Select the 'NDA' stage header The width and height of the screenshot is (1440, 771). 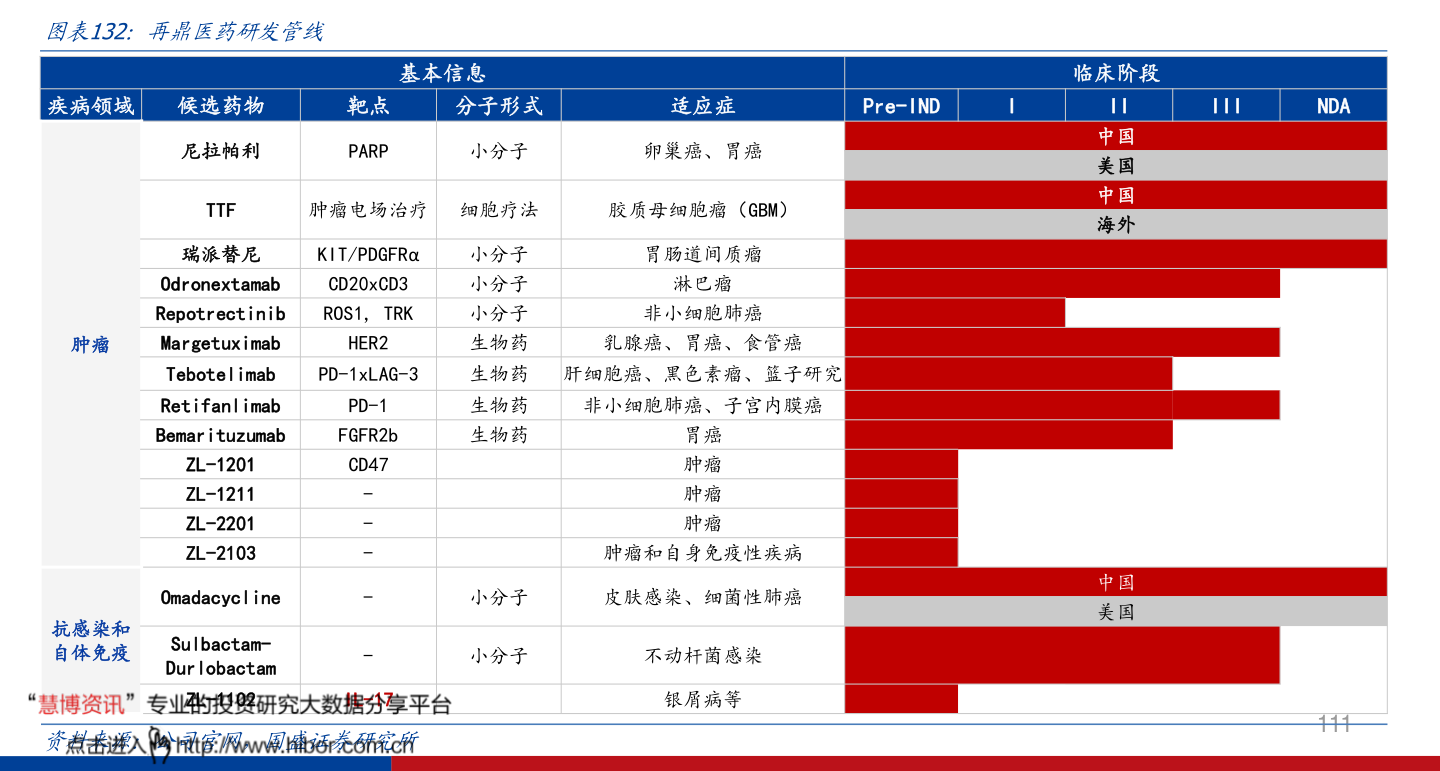click(1333, 105)
